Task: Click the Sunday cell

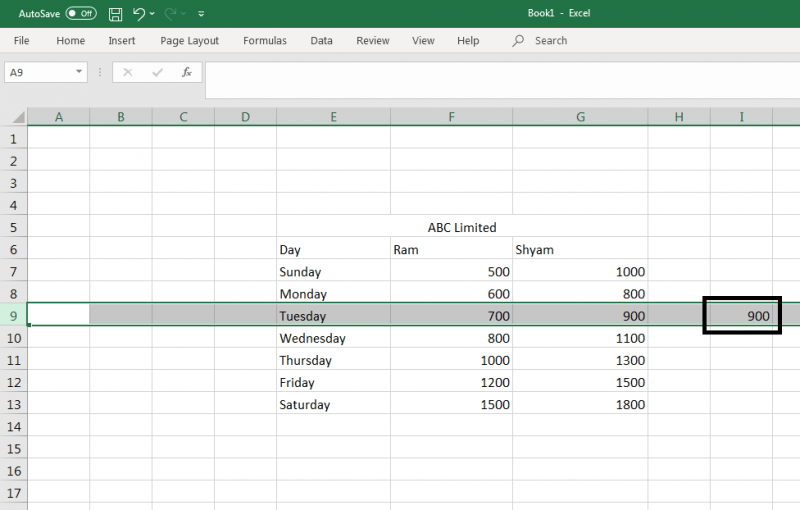Action: (333, 272)
